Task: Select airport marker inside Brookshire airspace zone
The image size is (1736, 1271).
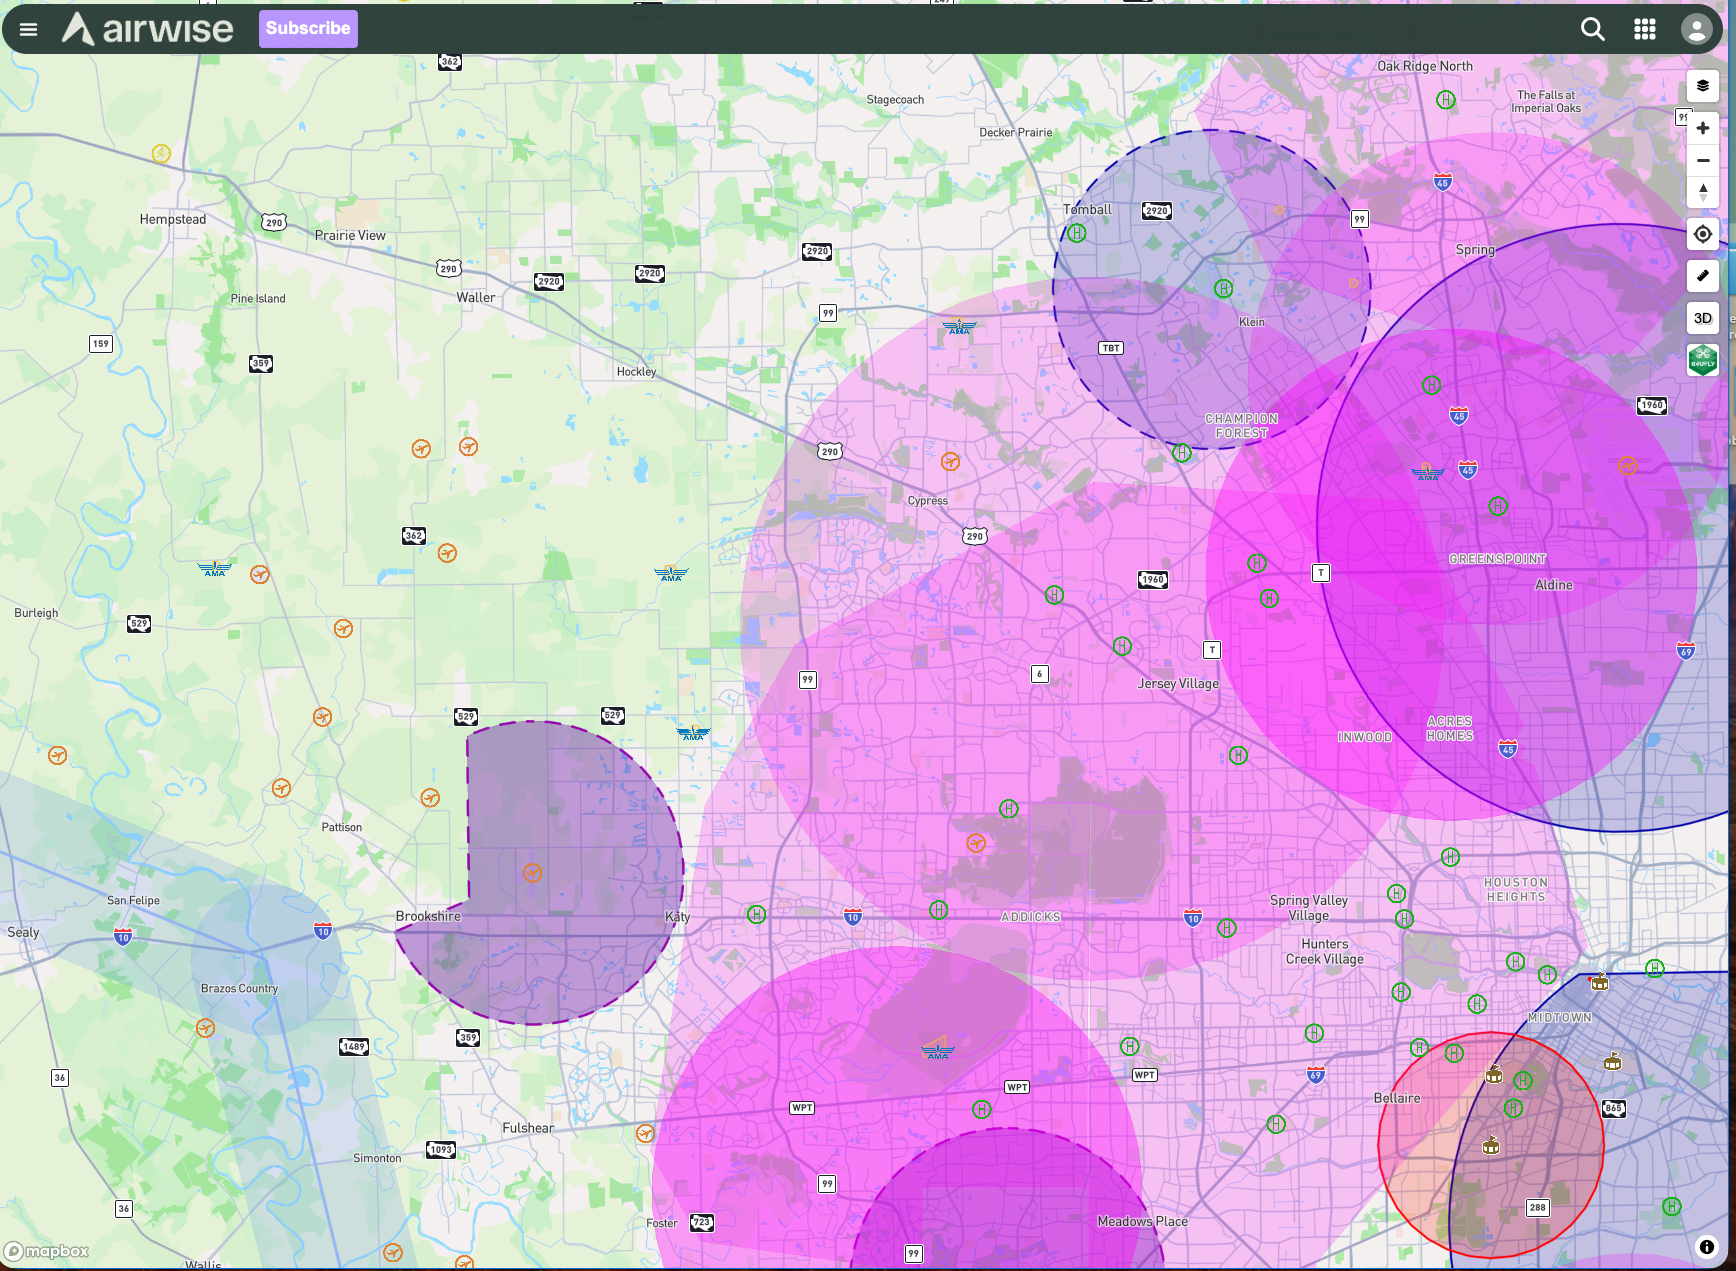Action: click(x=533, y=873)
